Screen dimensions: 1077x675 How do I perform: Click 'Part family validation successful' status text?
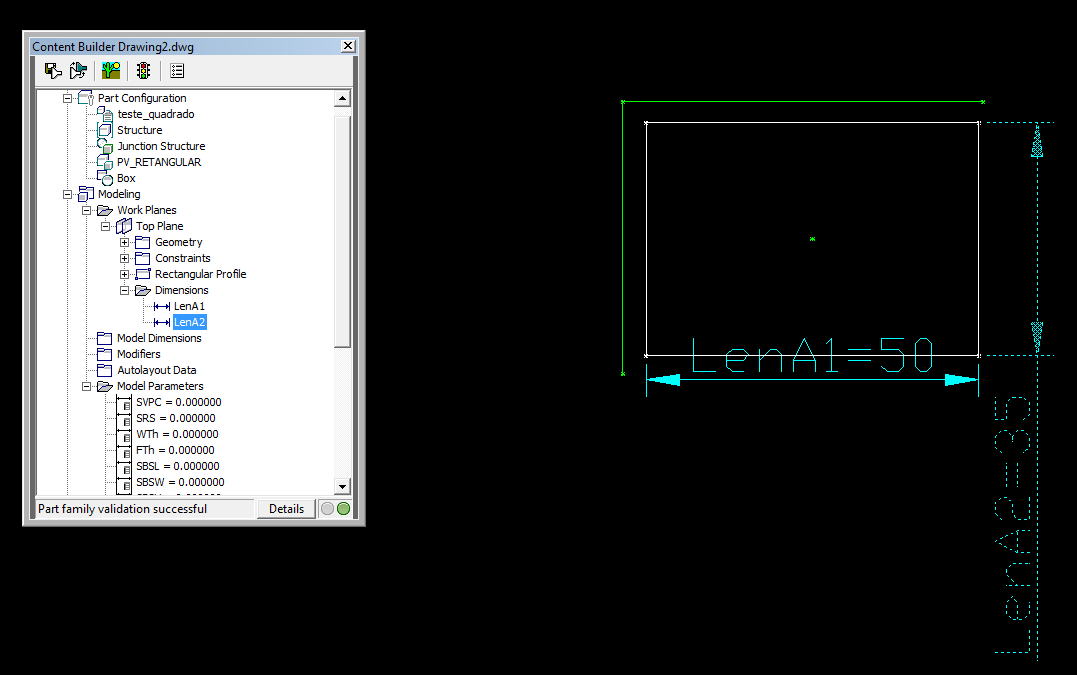coord(122,509)
